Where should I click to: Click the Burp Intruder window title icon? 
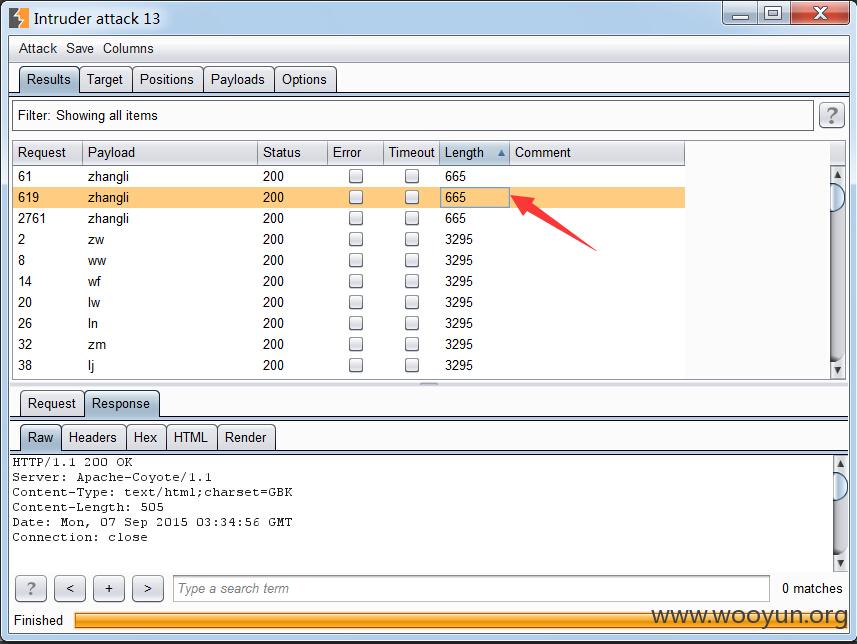pyautogui.click(x=19, y=17)
